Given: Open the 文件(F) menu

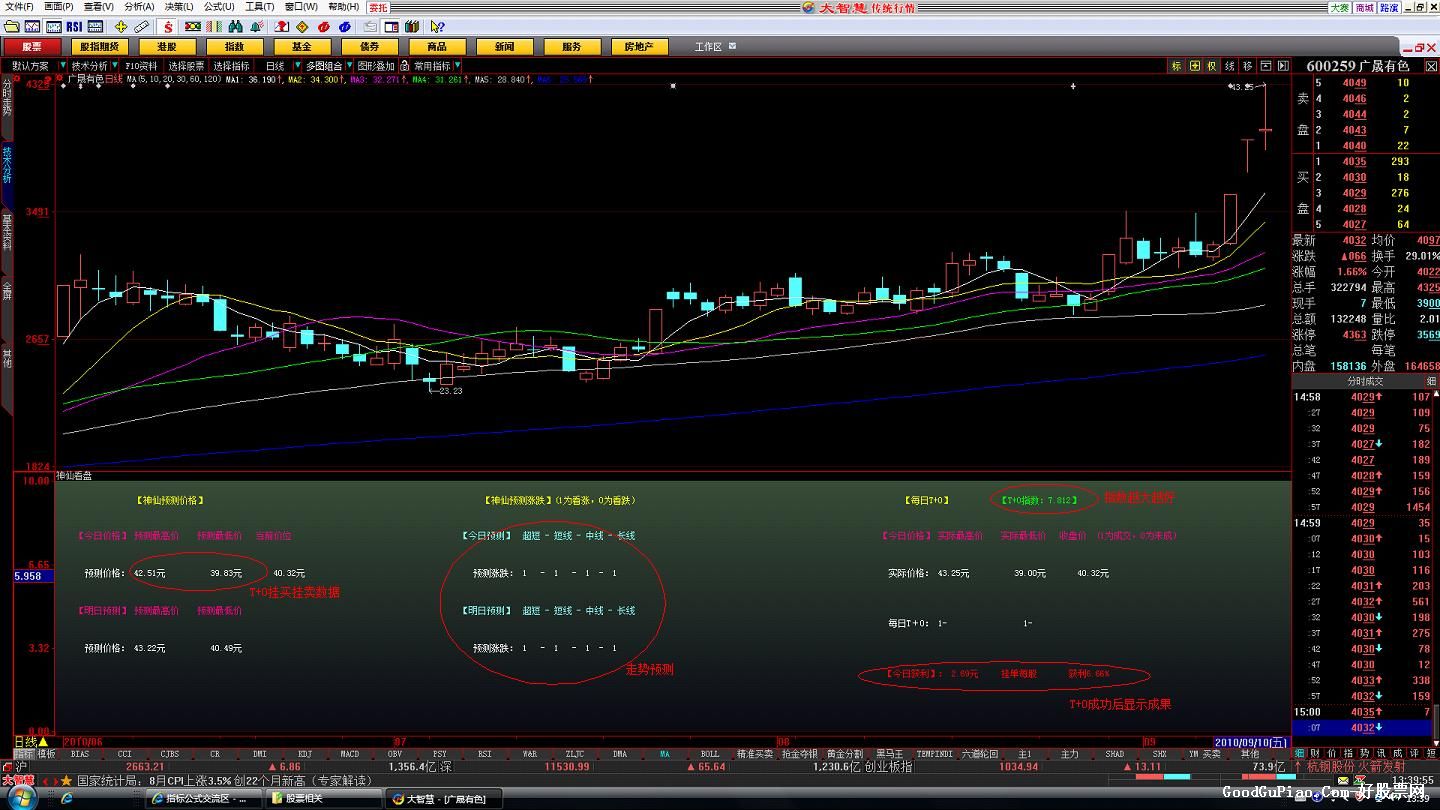Looking at the screenshot, I should [19, 6].
